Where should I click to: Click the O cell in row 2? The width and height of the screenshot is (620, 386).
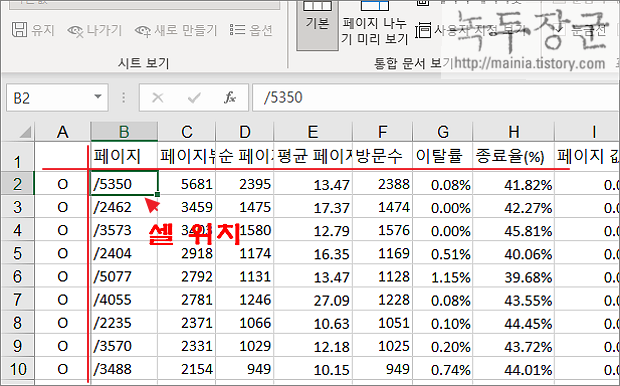point(62,184)
